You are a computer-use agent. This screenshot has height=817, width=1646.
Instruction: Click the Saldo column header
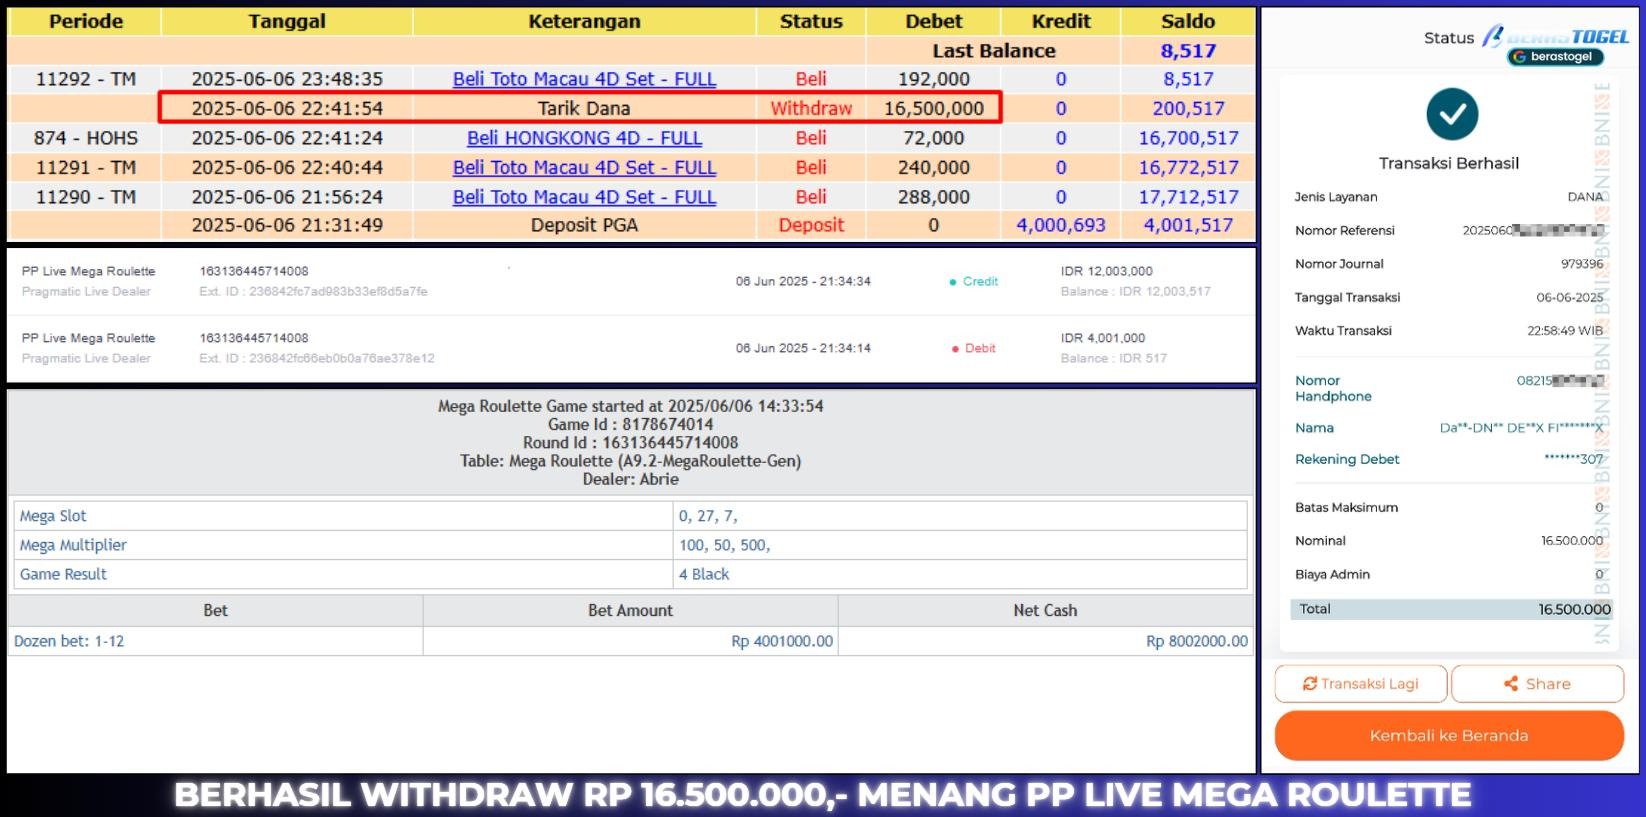[x=1188, y=21]
